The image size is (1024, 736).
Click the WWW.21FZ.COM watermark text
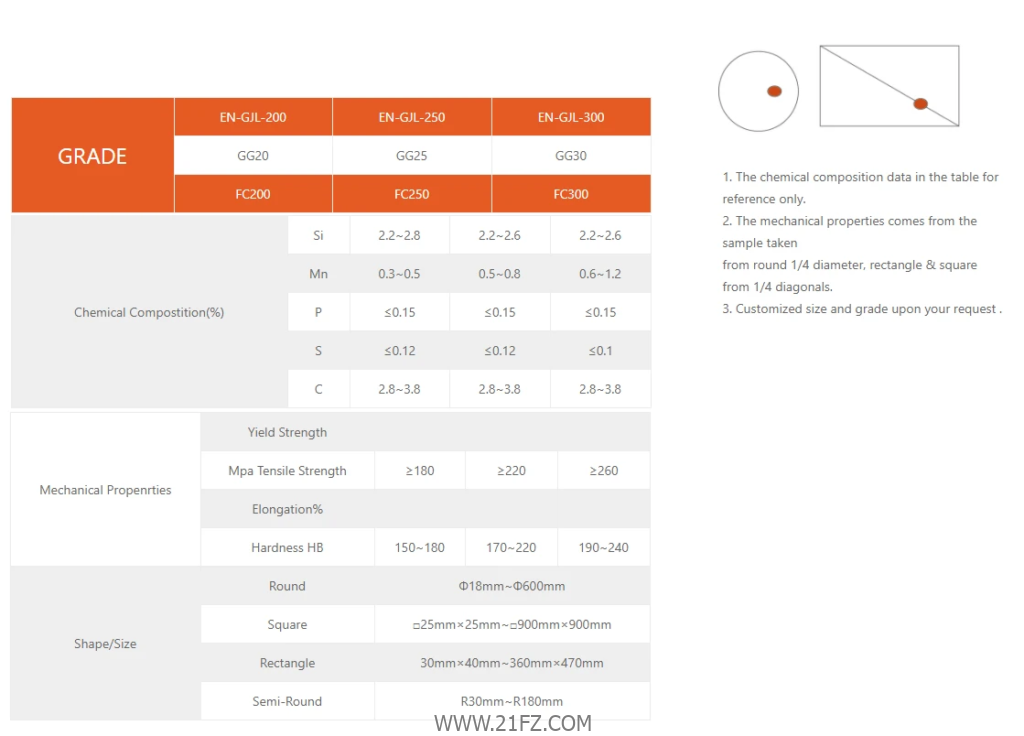513,723
